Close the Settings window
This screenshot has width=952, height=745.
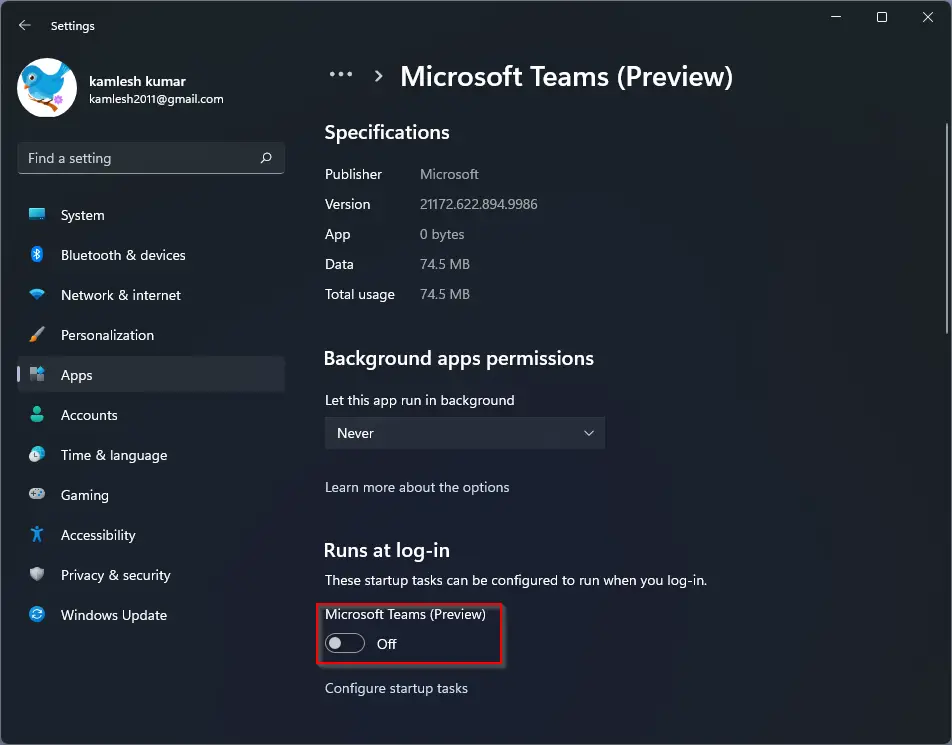(928, 17)
